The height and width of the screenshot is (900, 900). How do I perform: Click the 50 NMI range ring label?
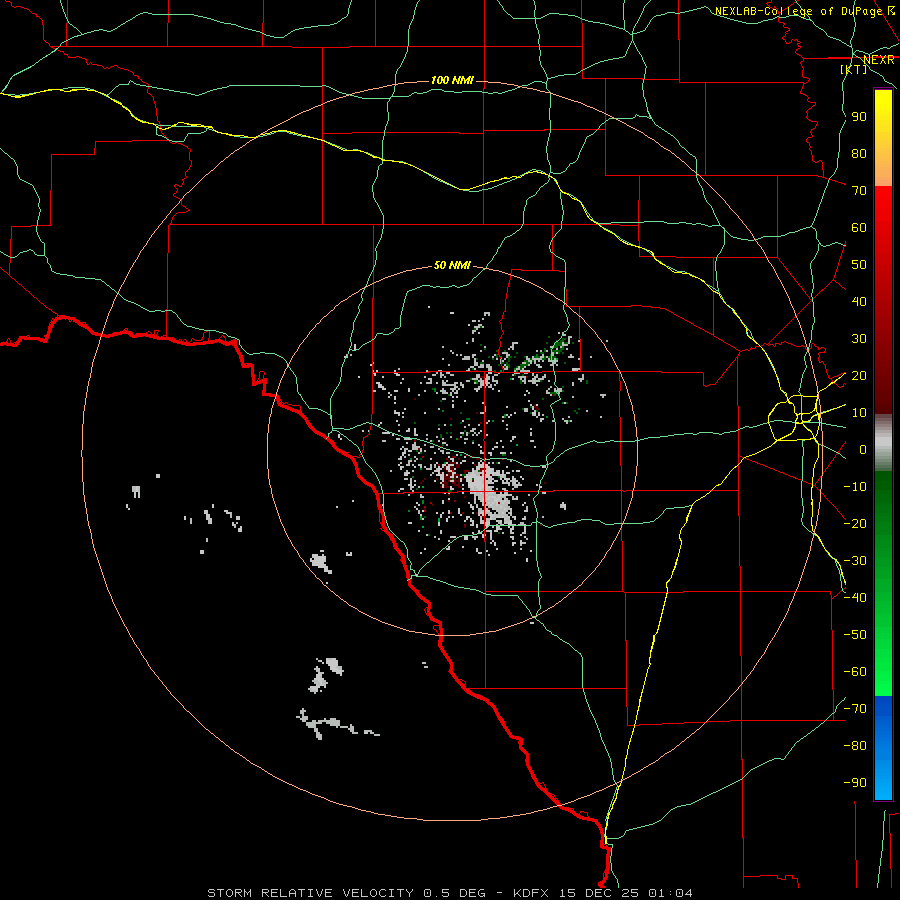[452, 265]
